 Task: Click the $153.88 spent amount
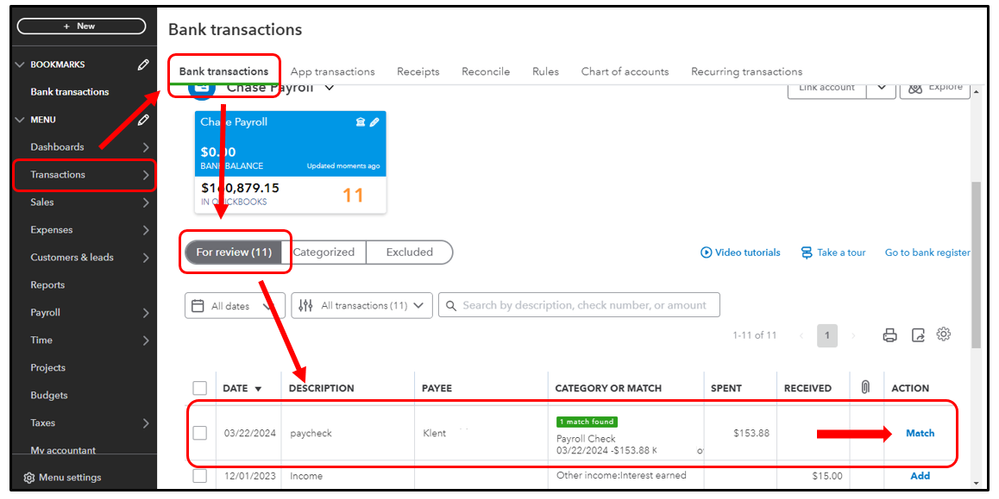point(751,433)
